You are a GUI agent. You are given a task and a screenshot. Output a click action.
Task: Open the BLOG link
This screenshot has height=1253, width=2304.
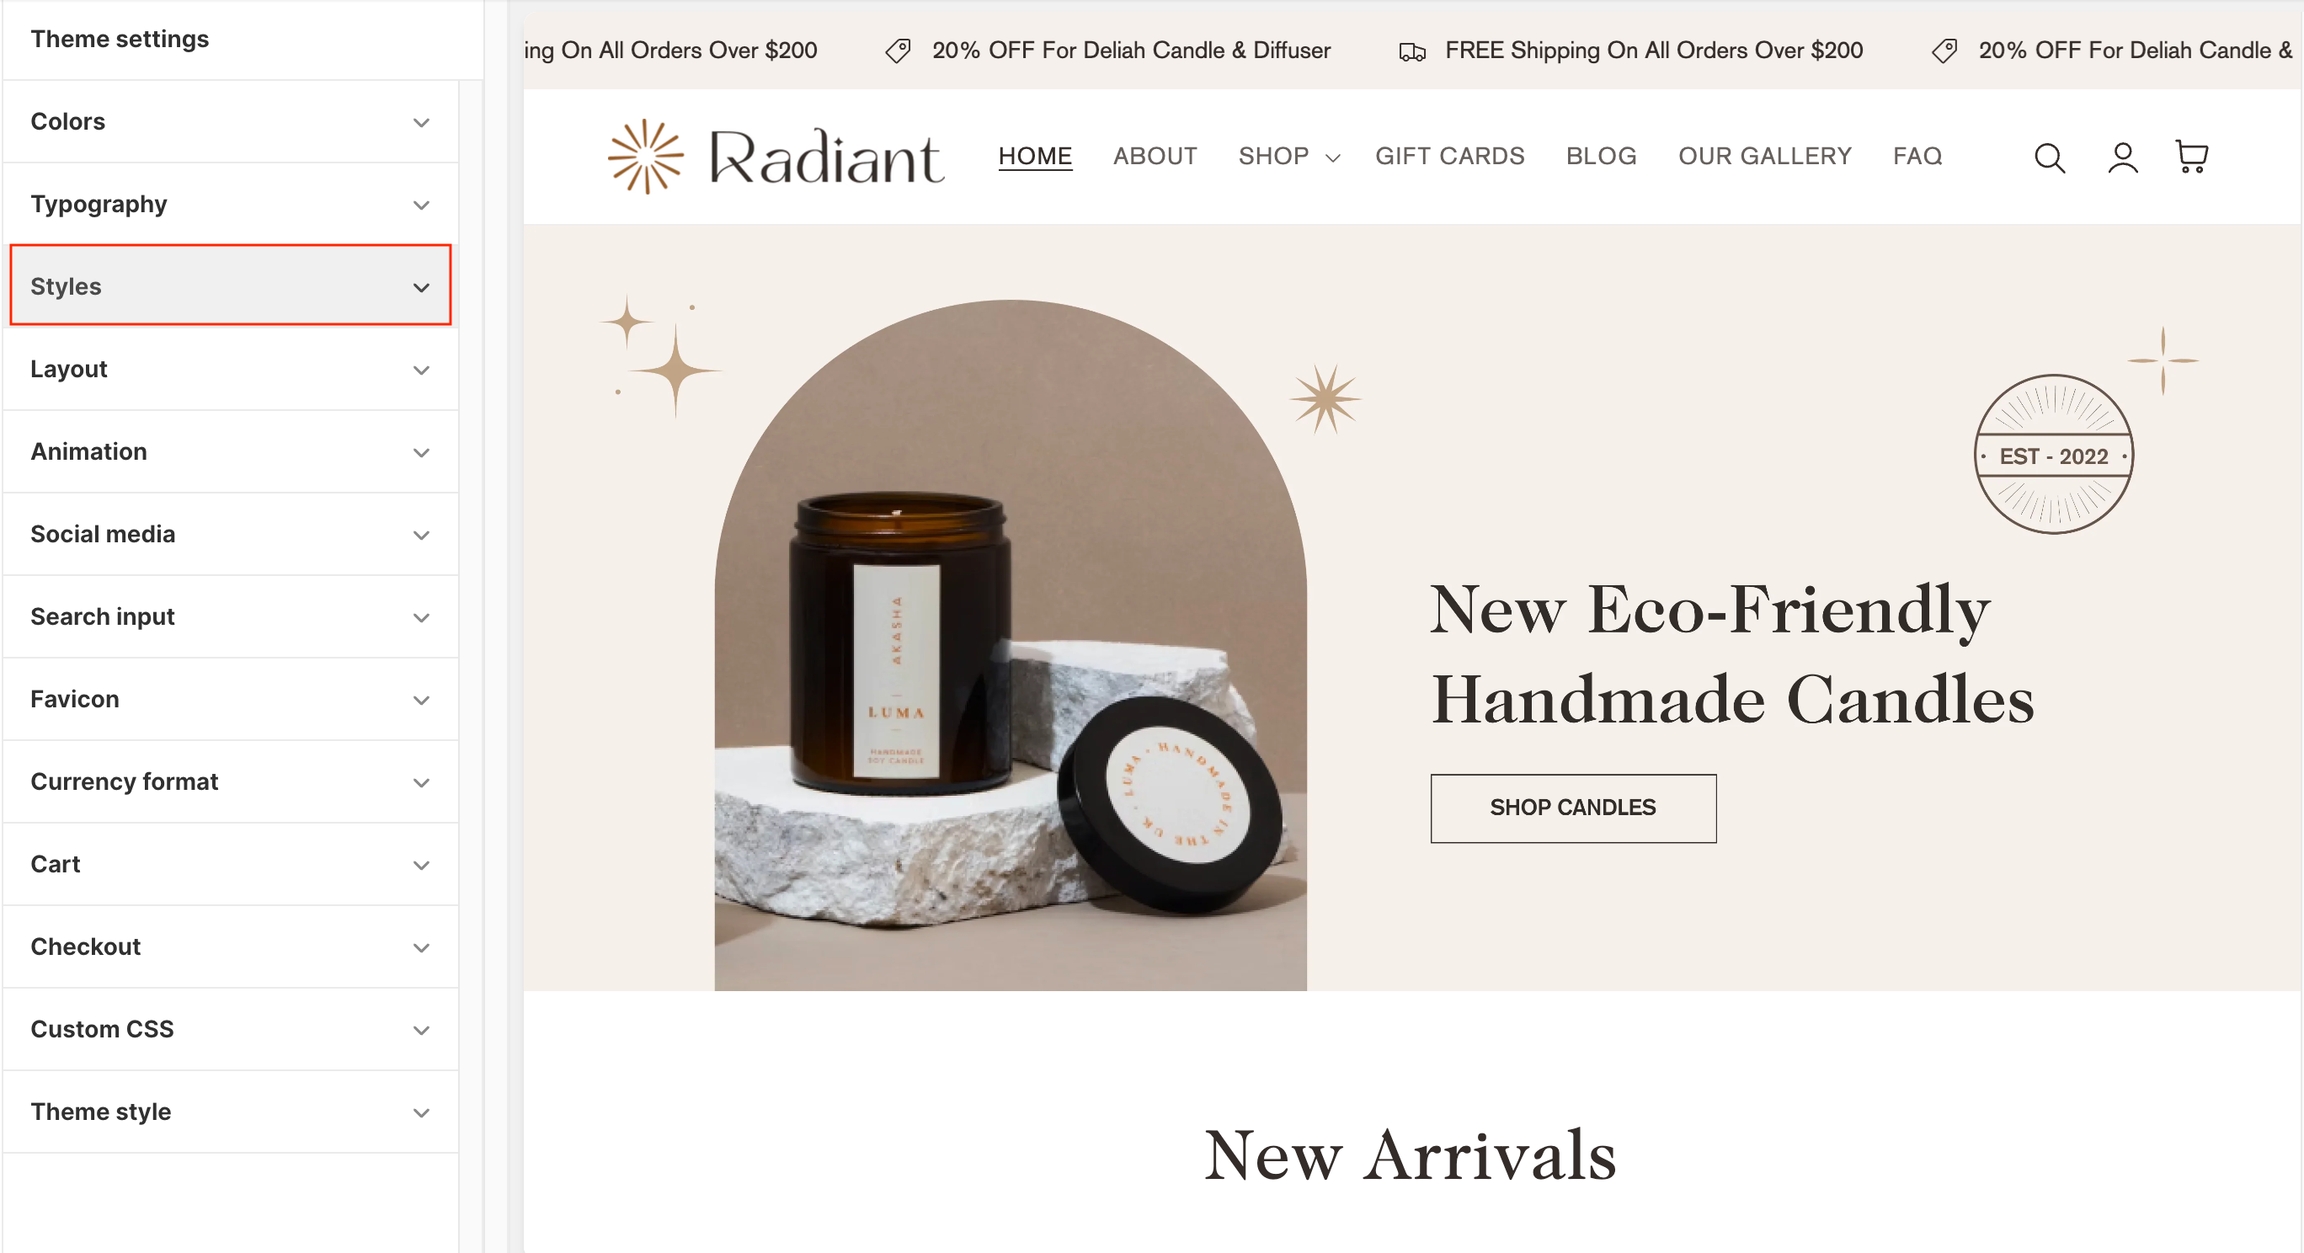(x=1601, y=156)
